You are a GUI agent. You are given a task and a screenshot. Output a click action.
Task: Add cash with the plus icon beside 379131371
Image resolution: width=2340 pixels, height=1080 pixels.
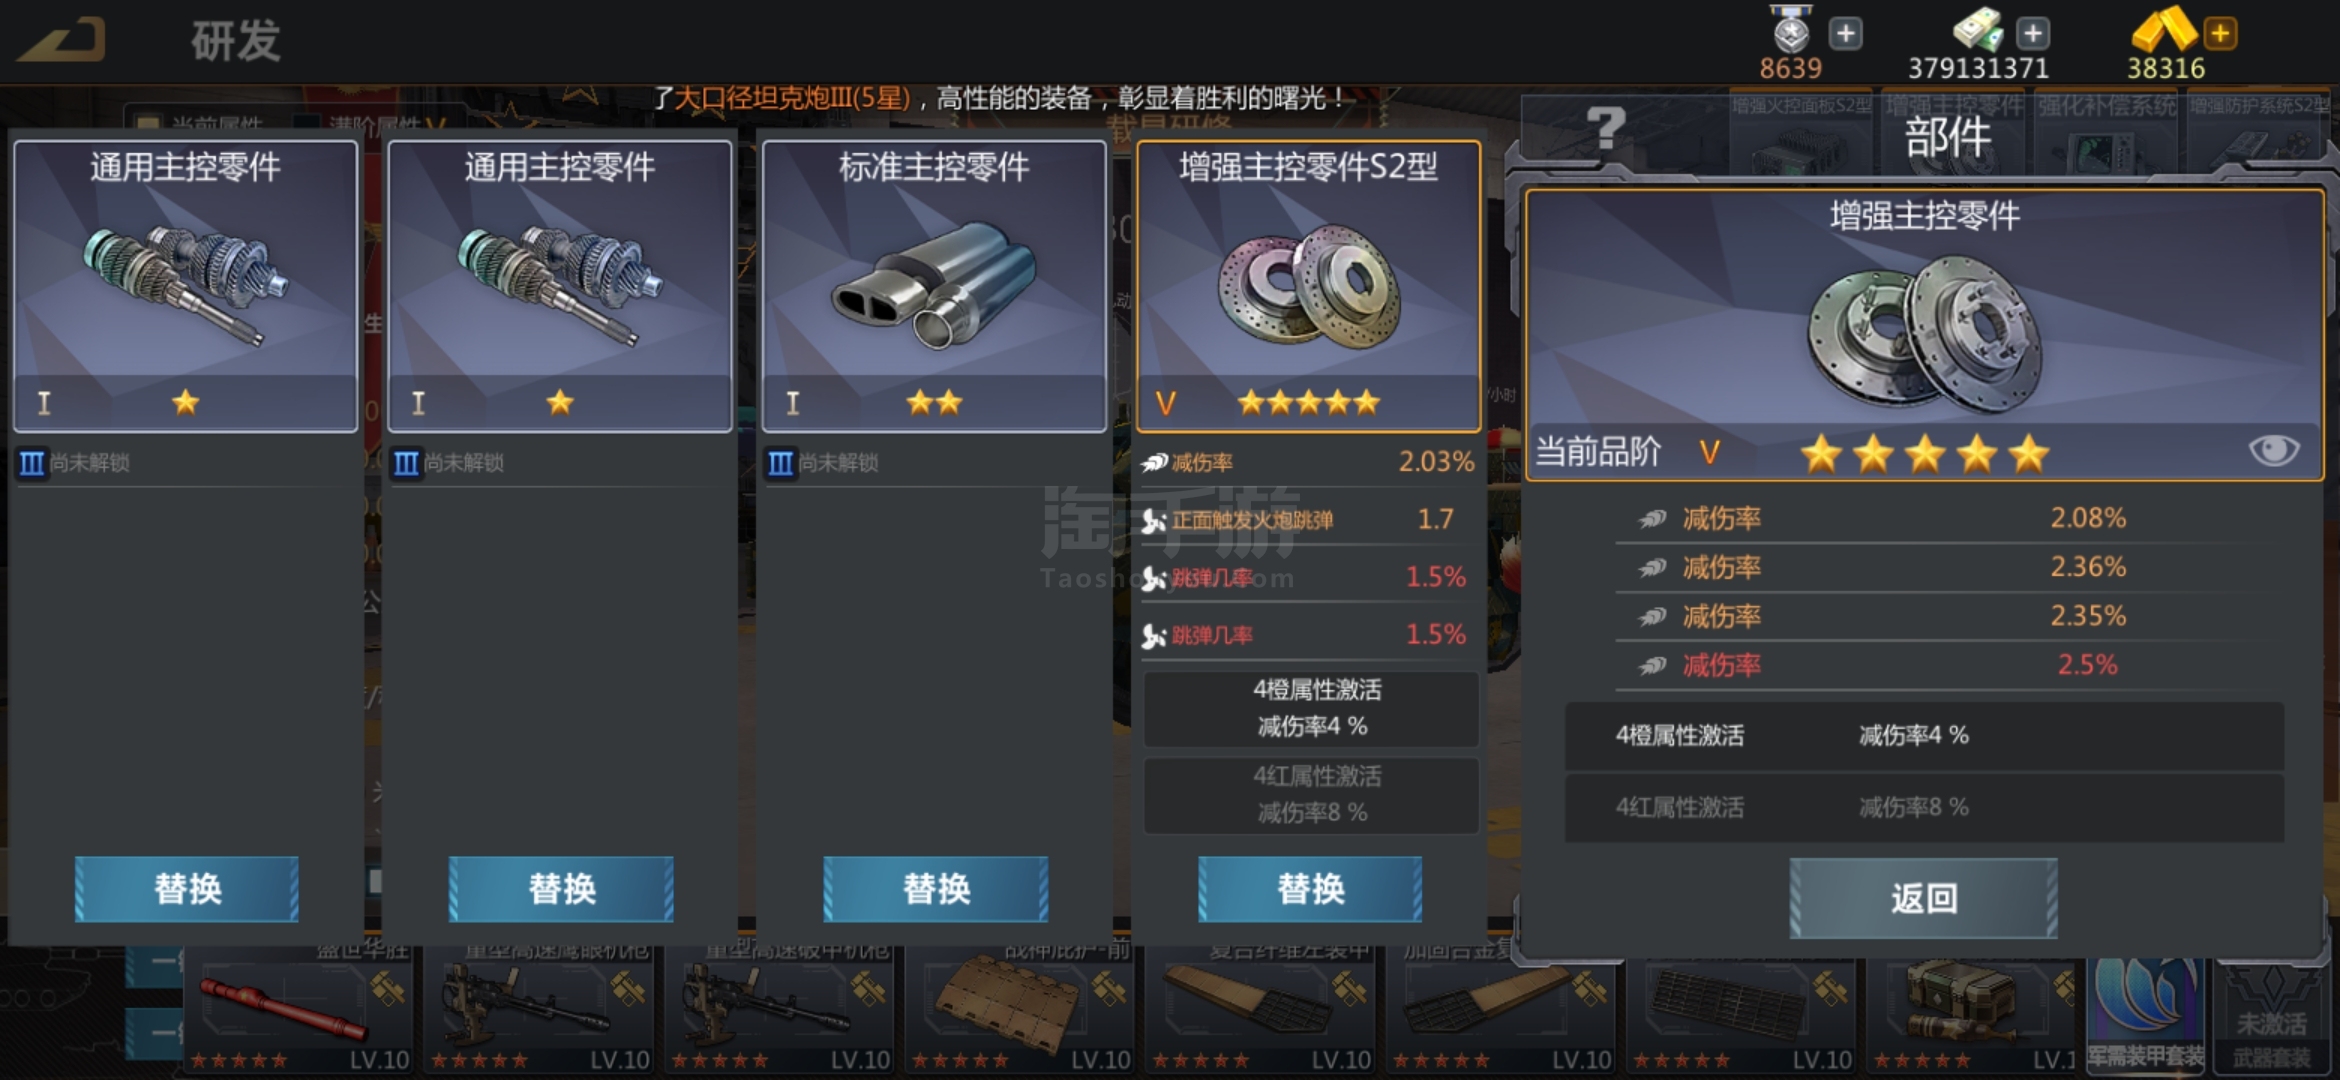coord(2033,34)
